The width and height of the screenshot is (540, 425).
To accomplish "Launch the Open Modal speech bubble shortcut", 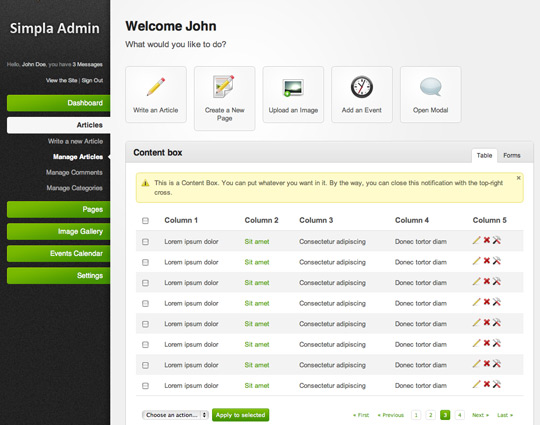I will (430, 94).
